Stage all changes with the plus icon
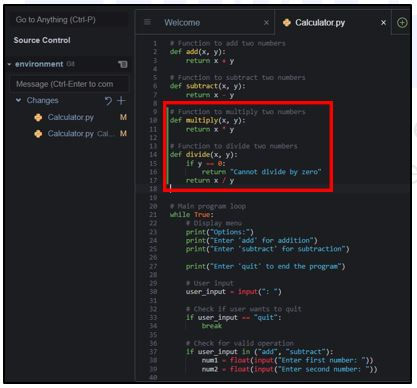Screen dimensions: 417x388 121,100
